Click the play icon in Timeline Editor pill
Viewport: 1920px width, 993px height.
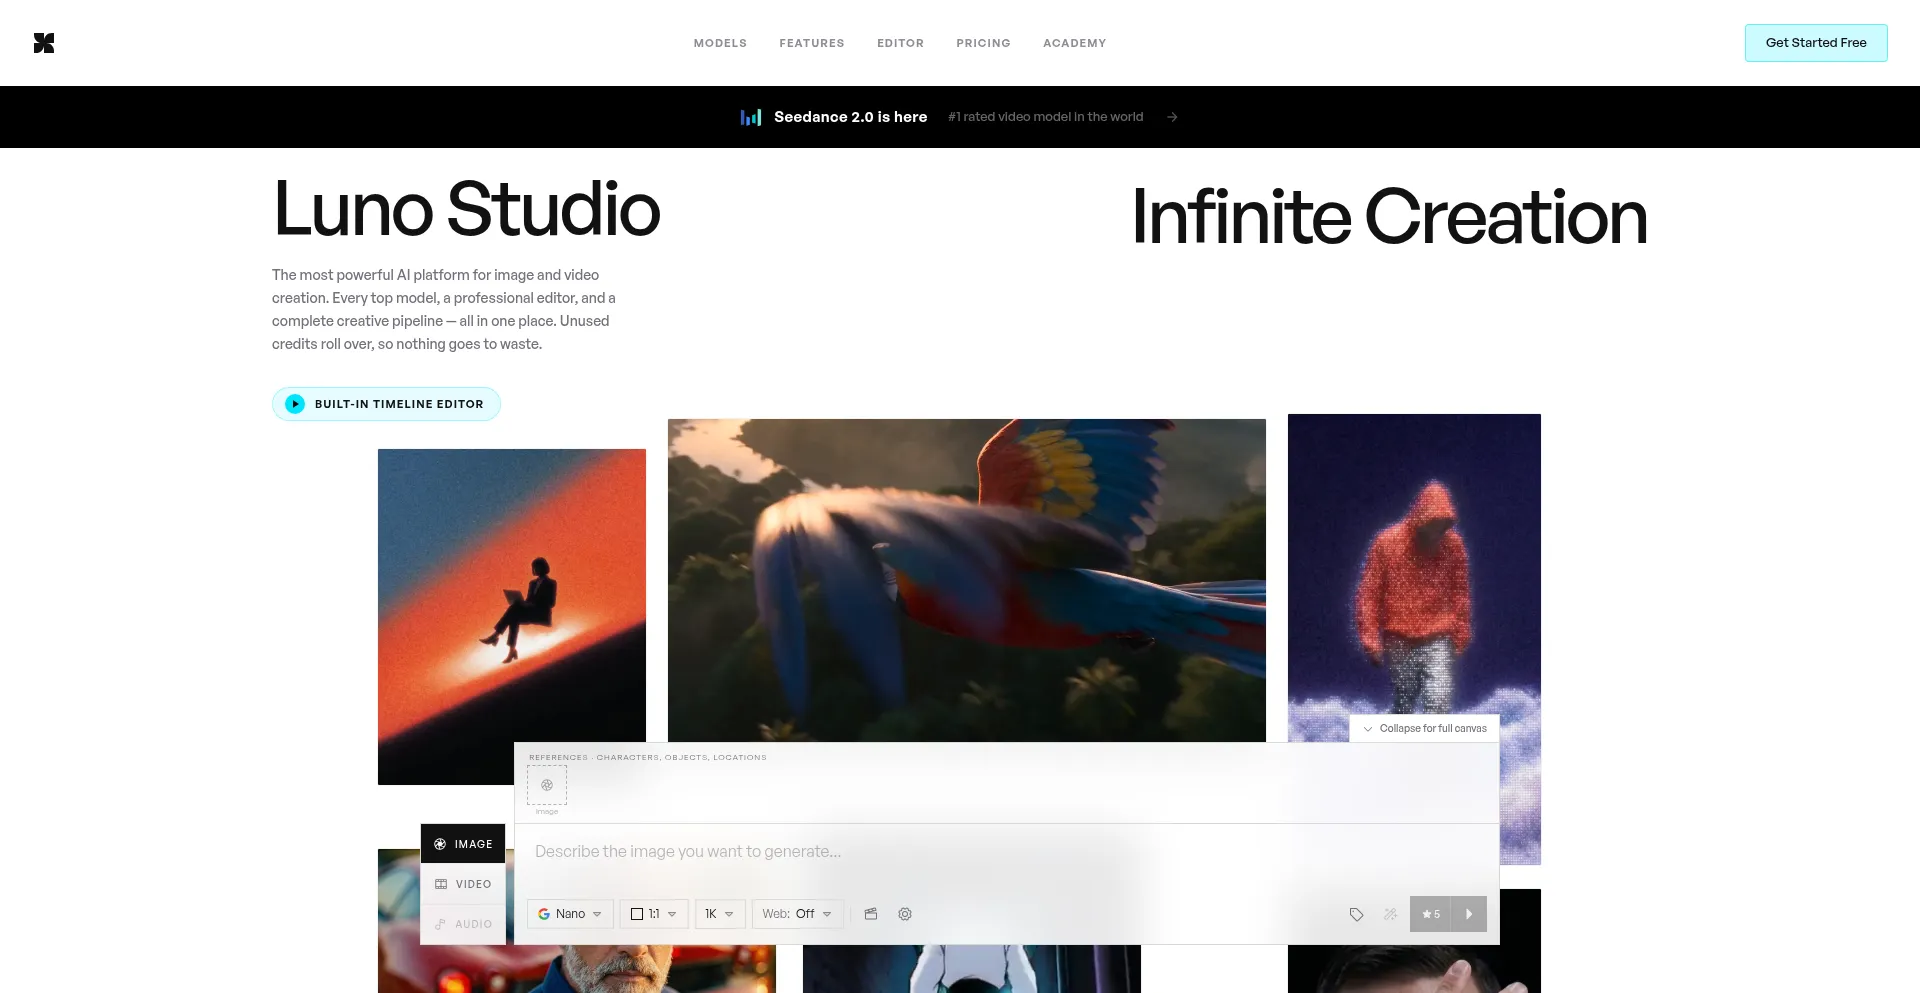pos(295,404)
